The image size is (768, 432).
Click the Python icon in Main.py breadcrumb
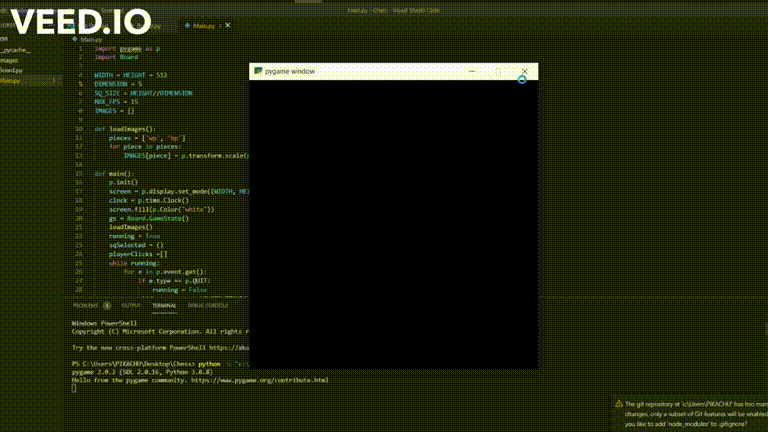[x=74, y=39]
